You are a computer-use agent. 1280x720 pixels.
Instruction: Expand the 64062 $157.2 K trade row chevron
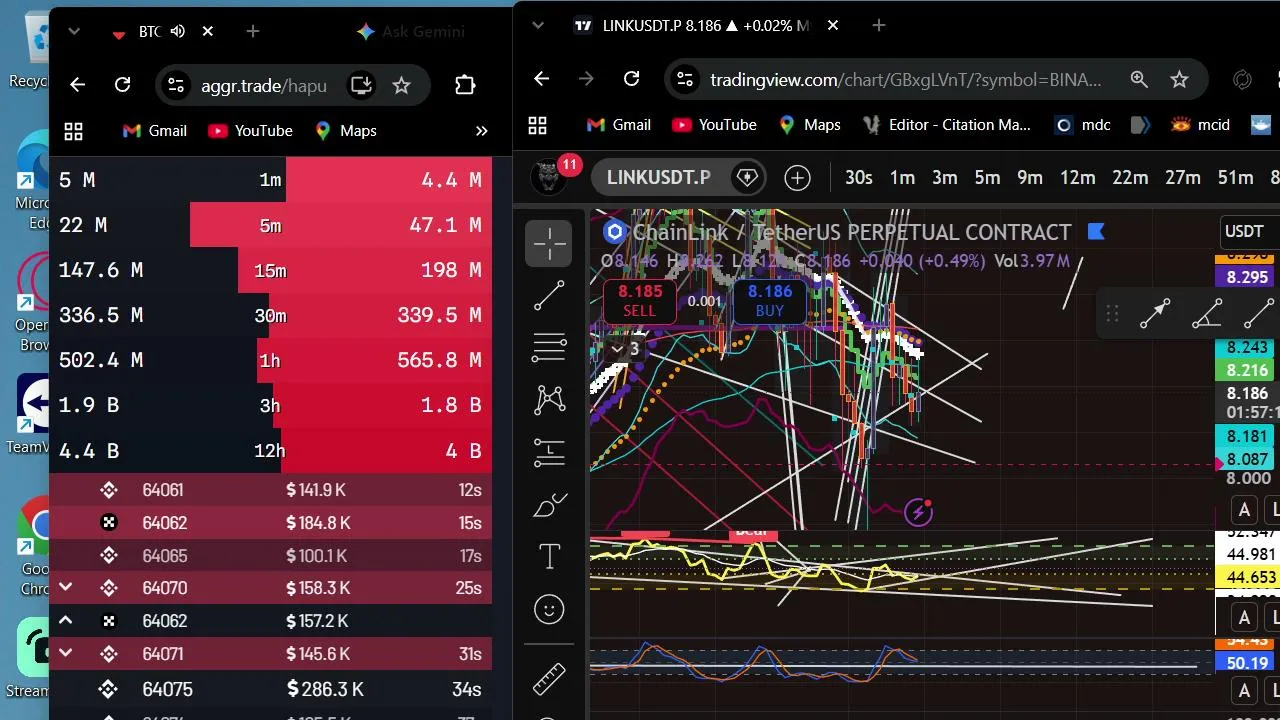[65, 620]
